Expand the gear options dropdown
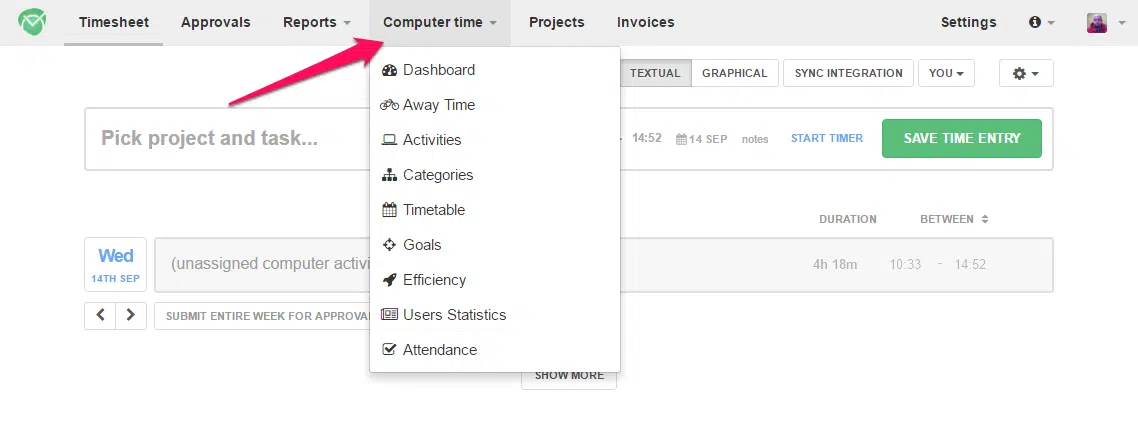The width and height of the screenshot is (1138, 434). (x=1026, y=73)
